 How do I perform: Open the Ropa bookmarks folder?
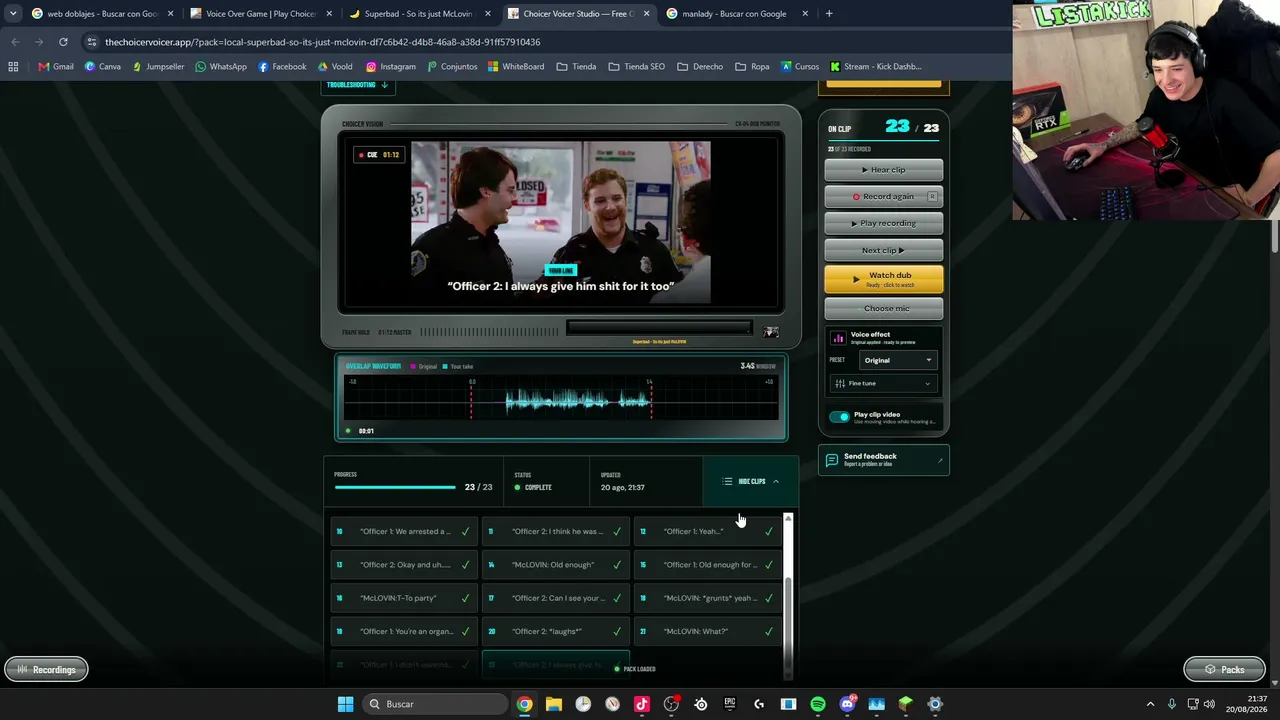(752, 67)
